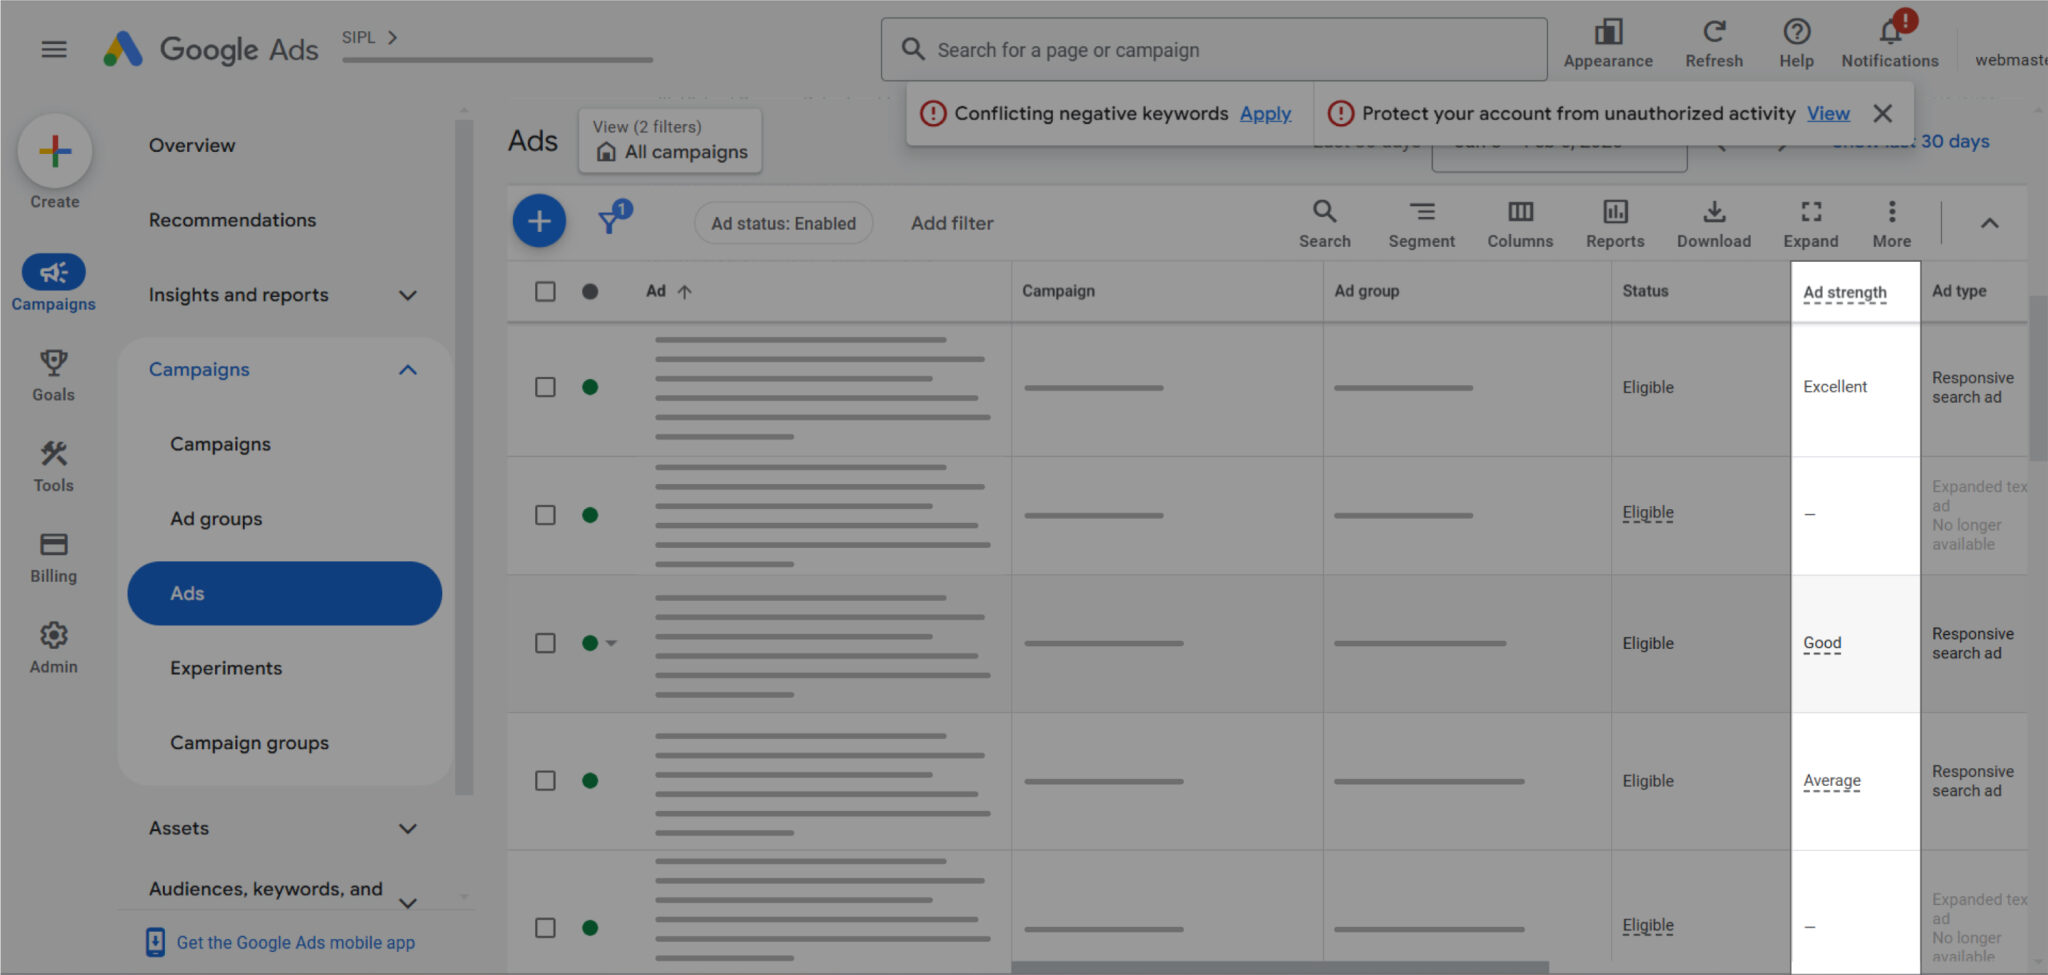The image size is (2048, 975).
Task: Open the All campaigns view selector
Action: point(670,140)
